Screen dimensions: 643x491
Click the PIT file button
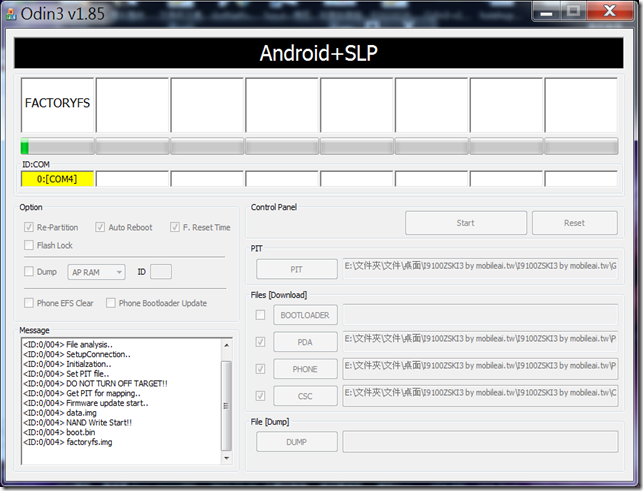click(x=297, y=269)
